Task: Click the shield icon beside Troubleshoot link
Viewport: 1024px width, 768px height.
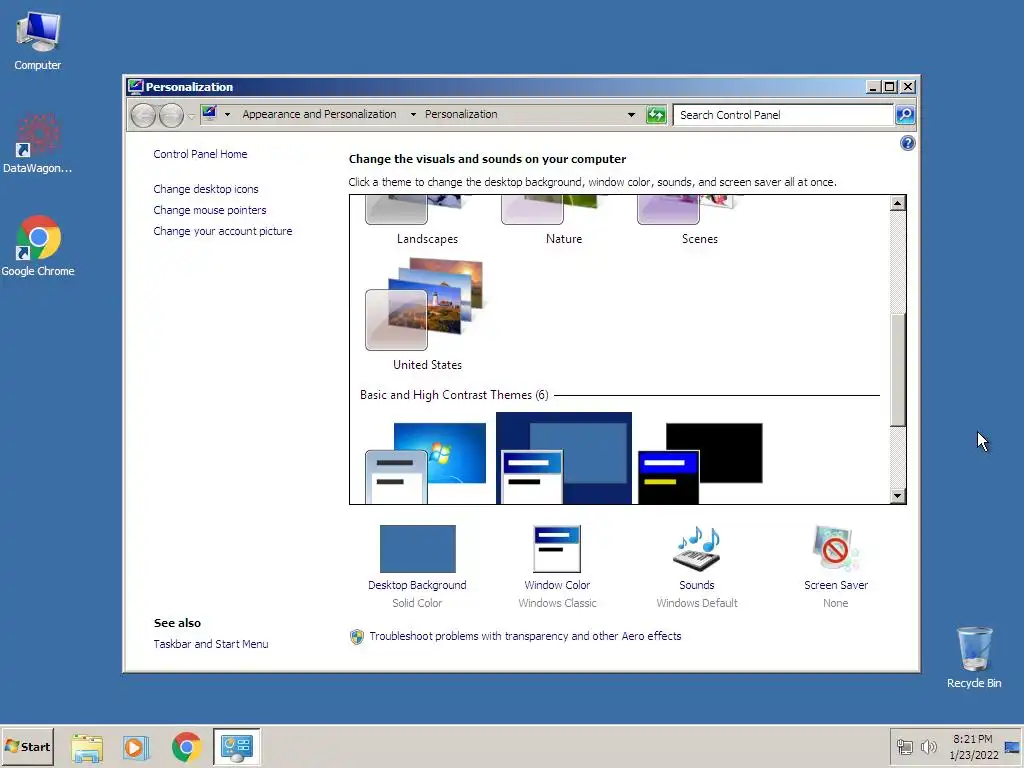Action: point(357,637)
